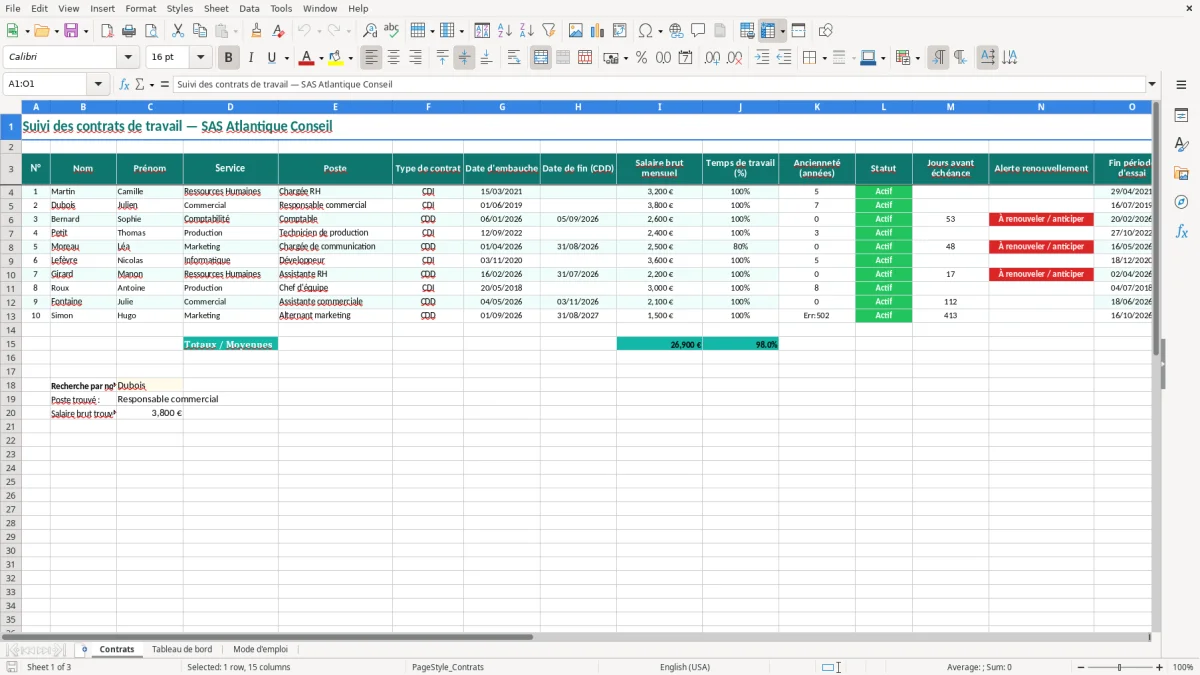This screenshot has width=1200, height=675.
Task: Toggle Wrap Text button
Action: point(514,58)
